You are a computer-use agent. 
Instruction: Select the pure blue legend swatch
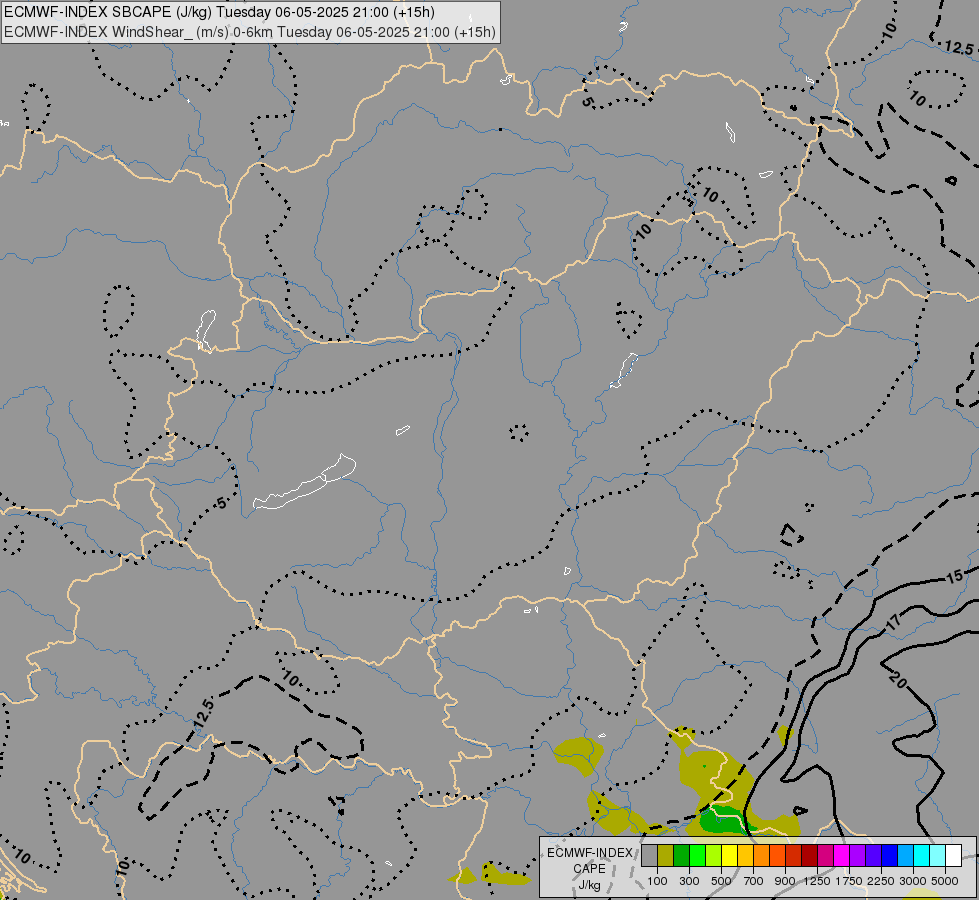click(x=890, y=855)
